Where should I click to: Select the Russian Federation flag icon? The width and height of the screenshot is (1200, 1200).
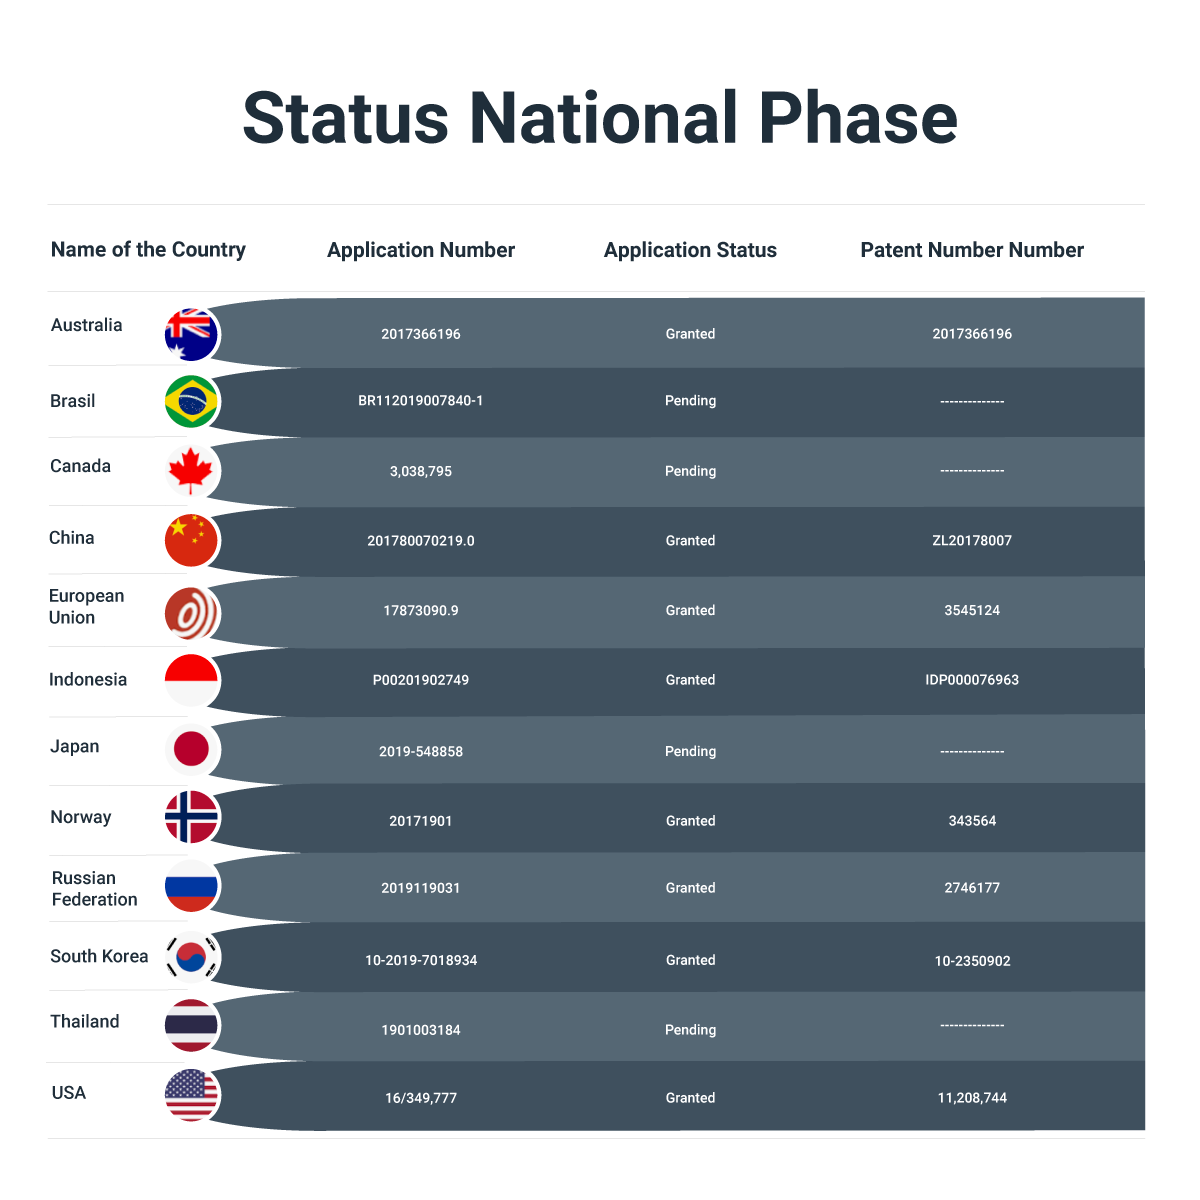click(191, 886)
